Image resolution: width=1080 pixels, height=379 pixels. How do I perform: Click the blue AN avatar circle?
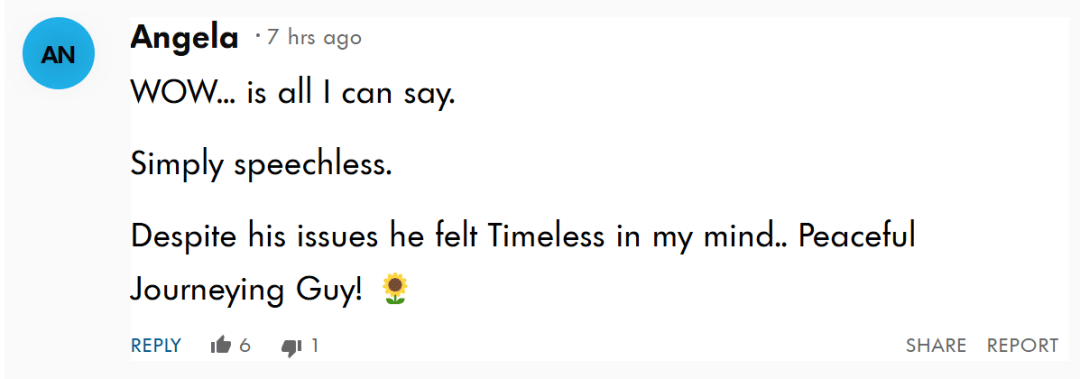point(58,54)
